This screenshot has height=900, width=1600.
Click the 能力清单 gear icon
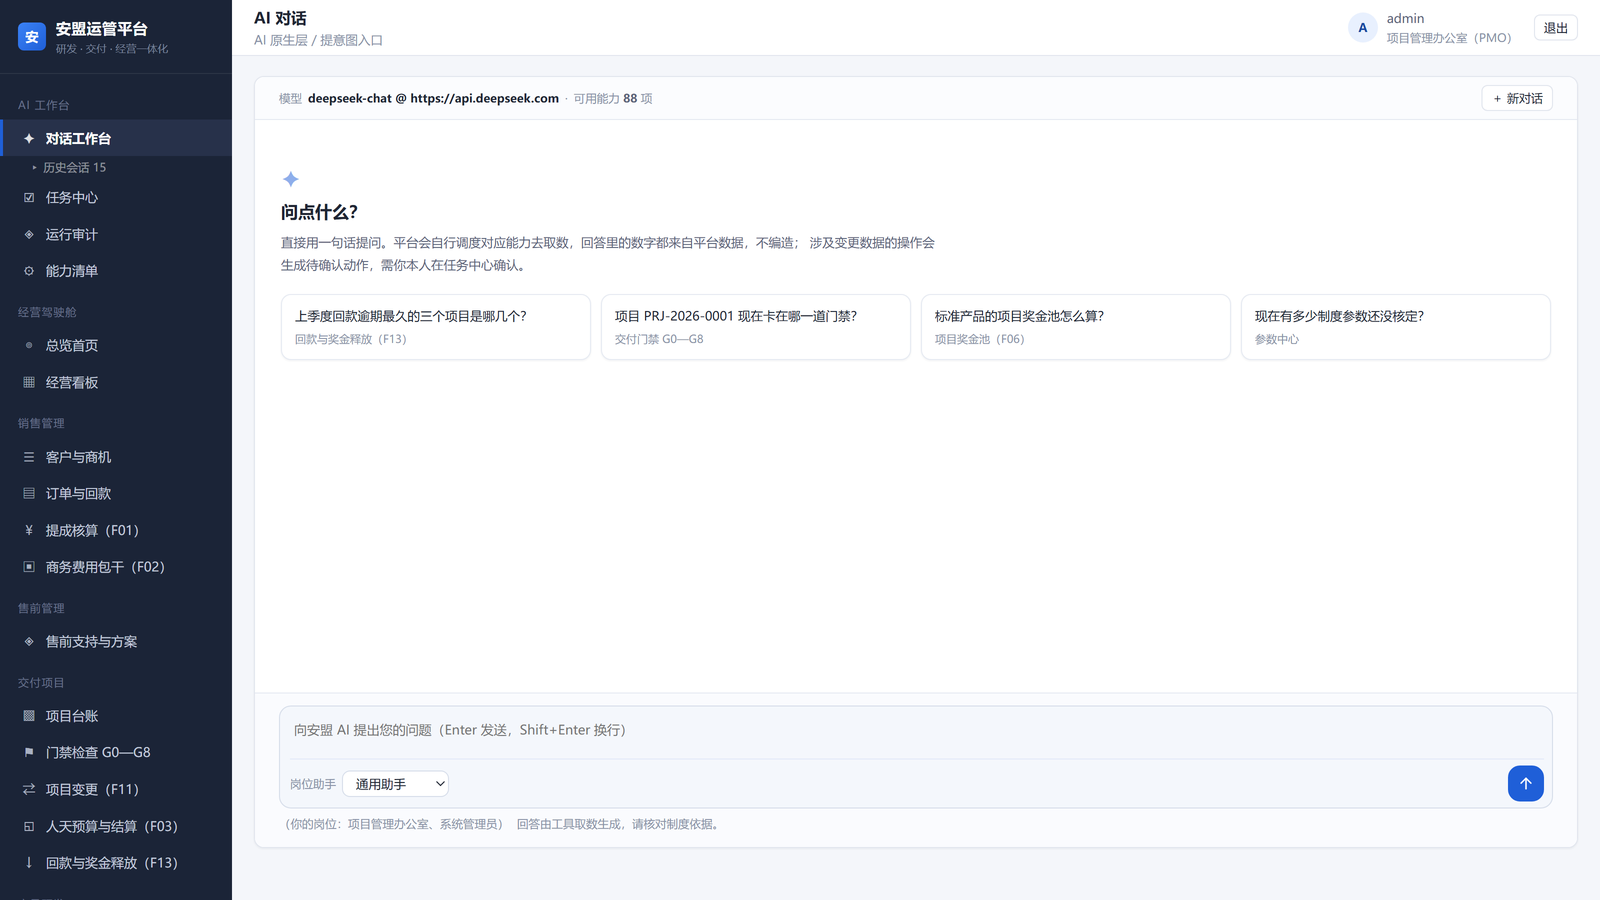(29, 271)
